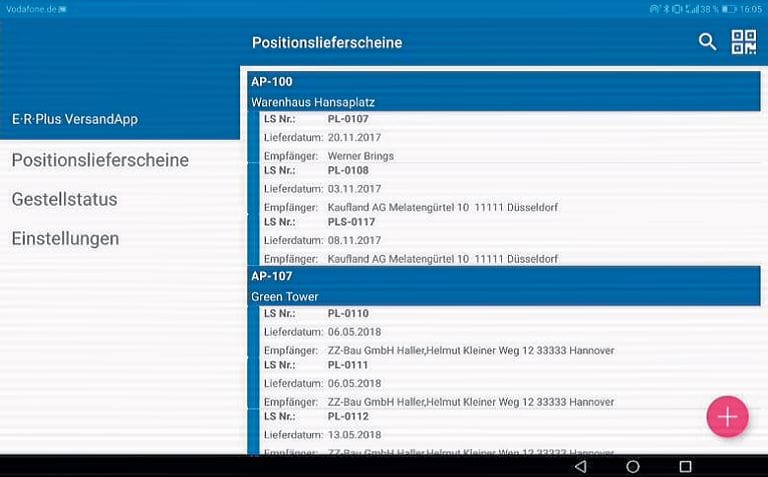This screenshot has width=768, height=477.
Task: Select Gestellstatus in the side menu
Action: pyautogui.click(x=65, y=199)
